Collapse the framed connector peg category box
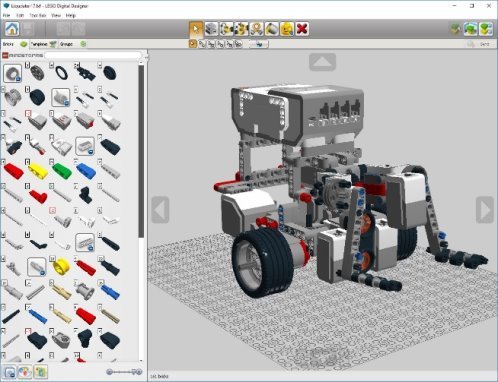This screenshot has height=382, width=498. point(37,267)
